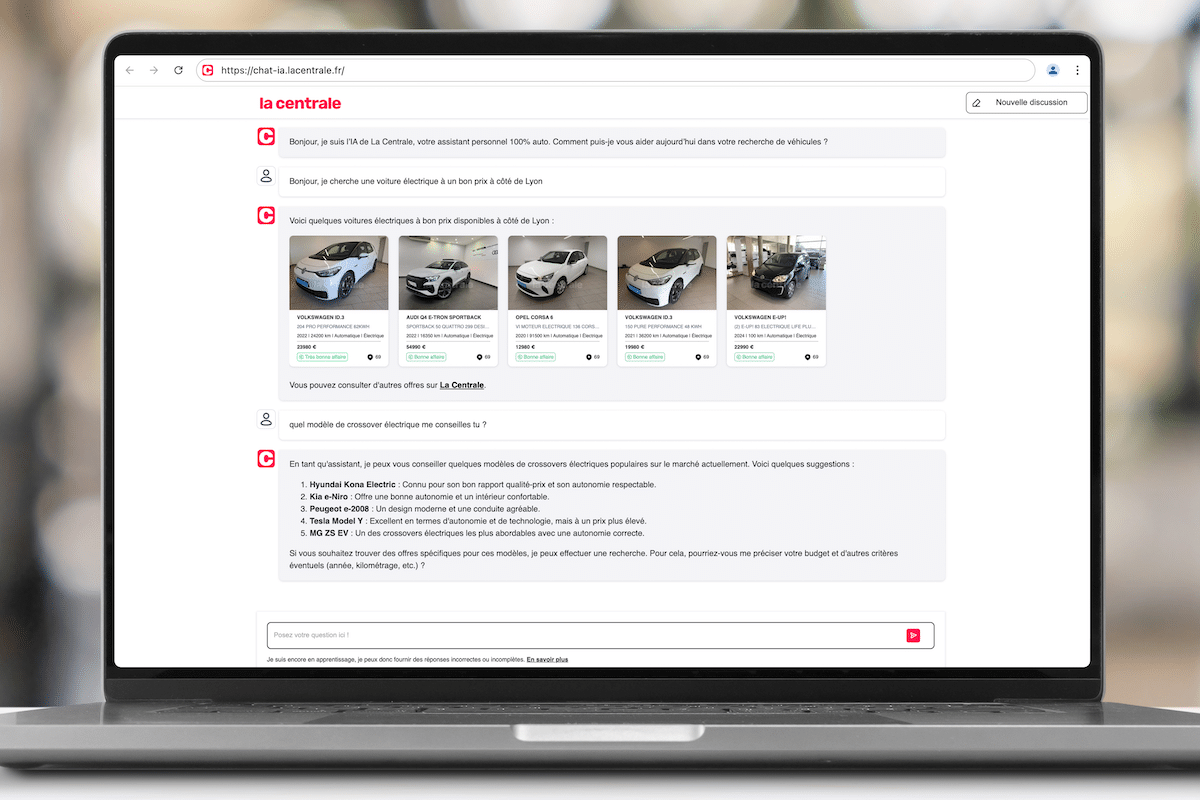Click the browser back arrow
The height and width of the screenshot is (800, 1200).
point(129,70)
